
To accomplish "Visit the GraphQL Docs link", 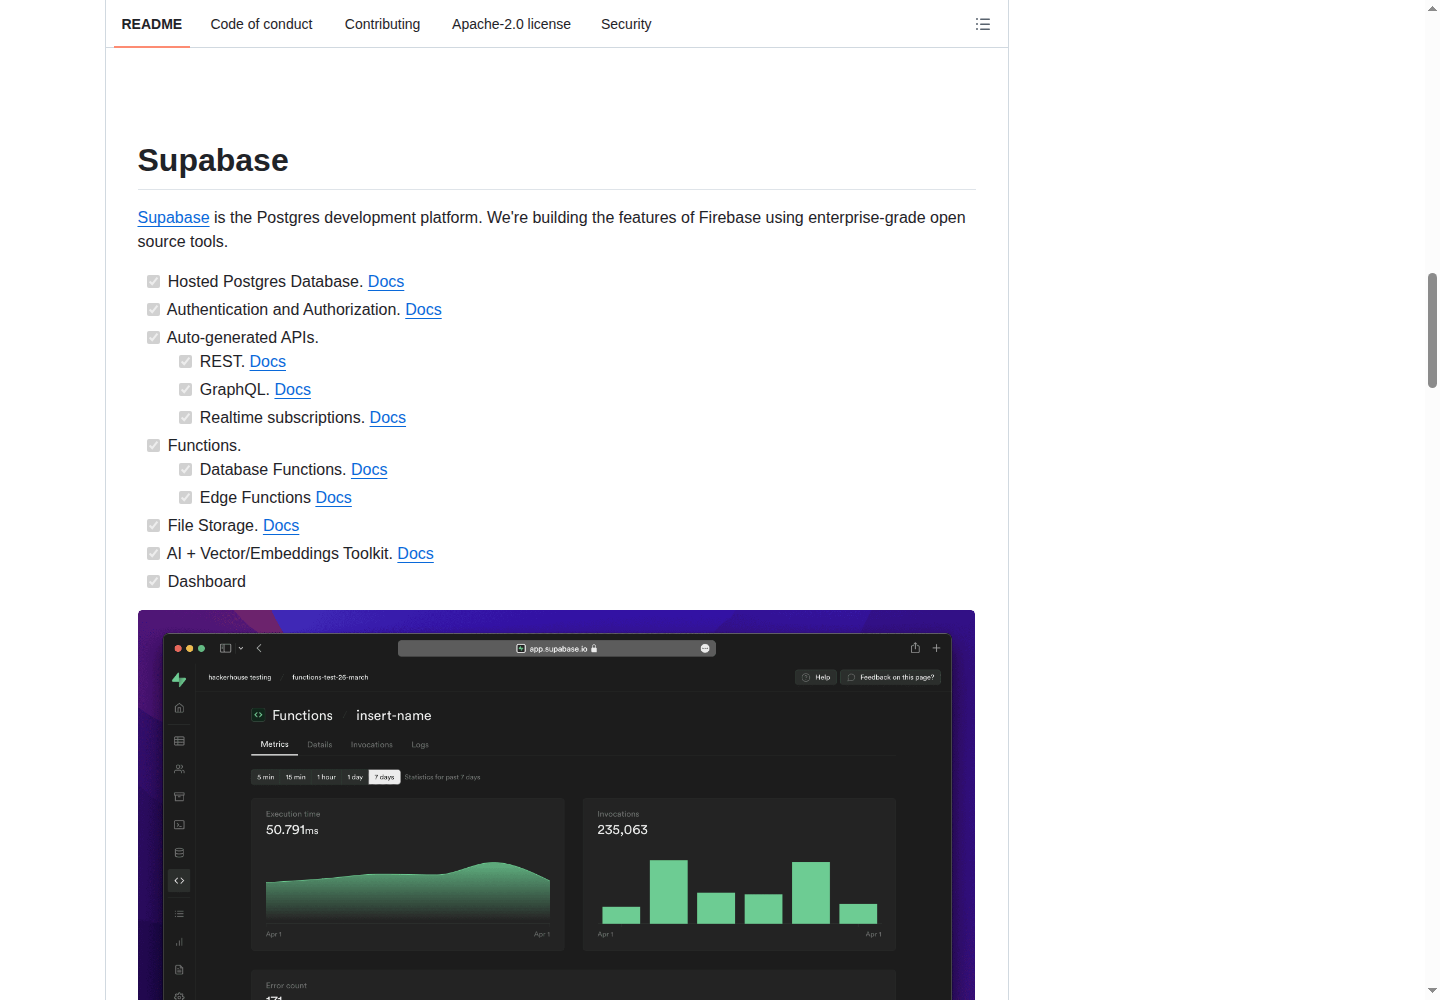I will [x=293, y=390].
